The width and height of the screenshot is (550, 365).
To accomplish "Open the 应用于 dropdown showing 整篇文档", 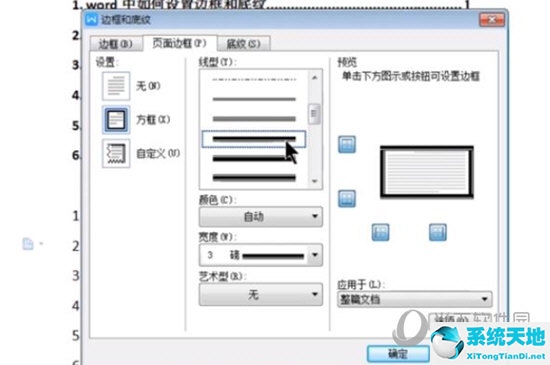I will click(414, 299).
